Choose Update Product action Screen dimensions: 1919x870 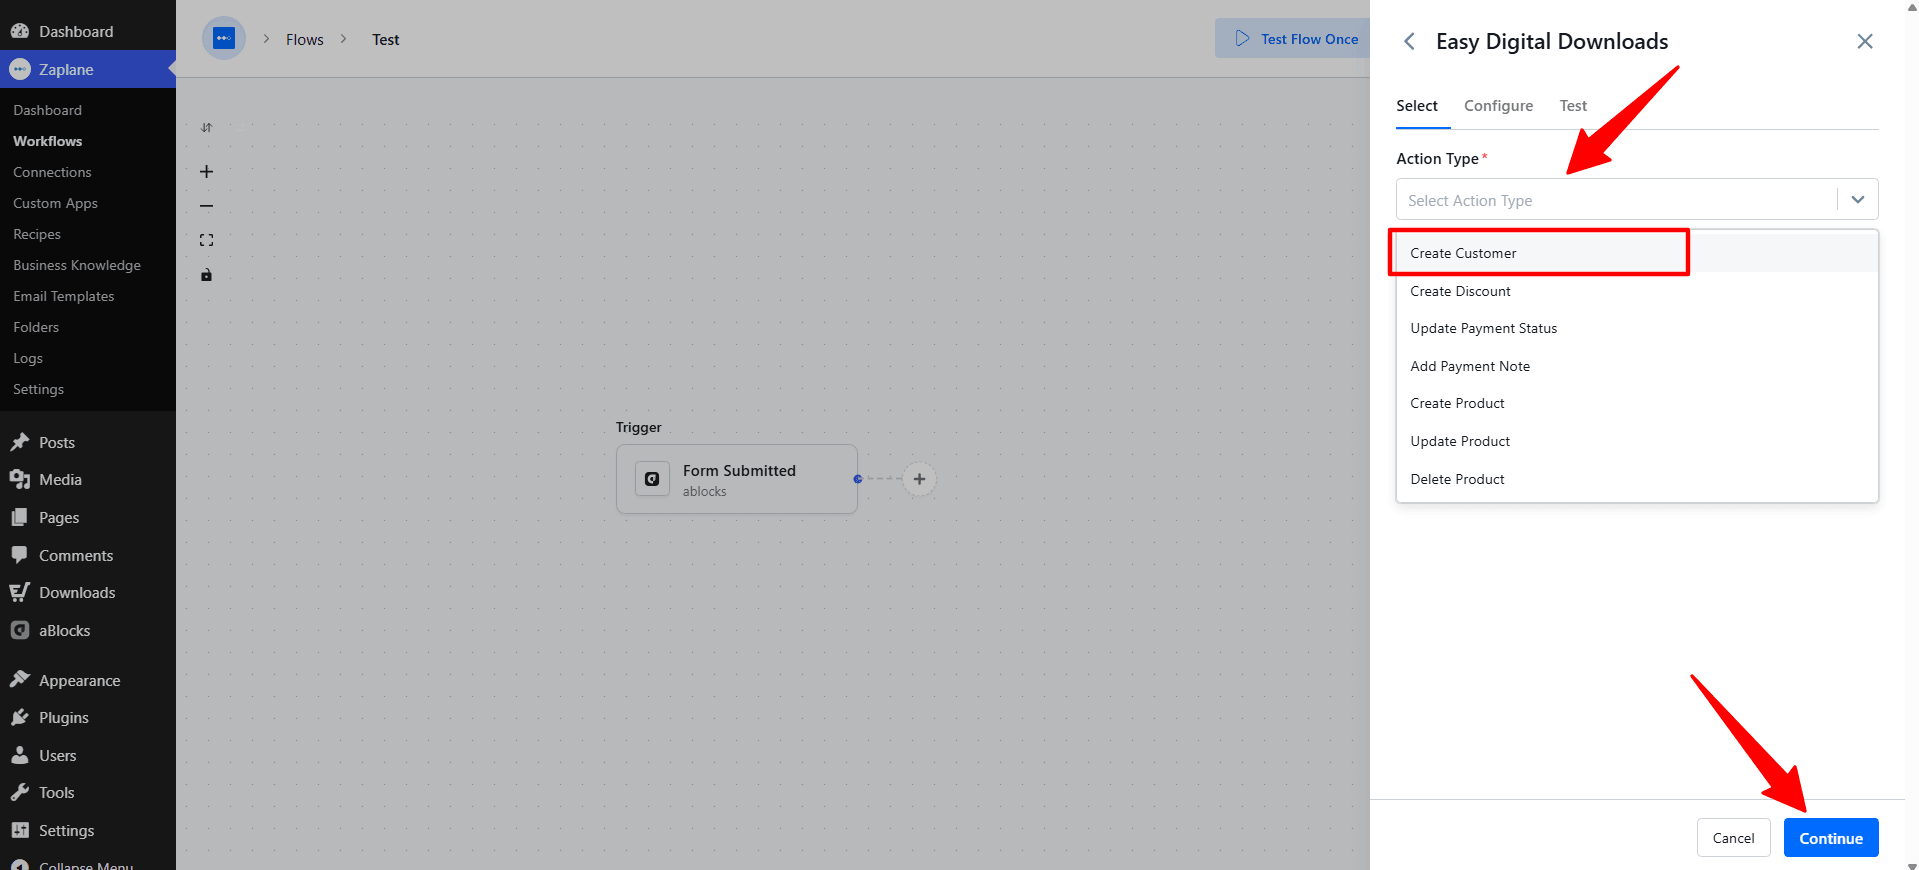coord(1637,441)
